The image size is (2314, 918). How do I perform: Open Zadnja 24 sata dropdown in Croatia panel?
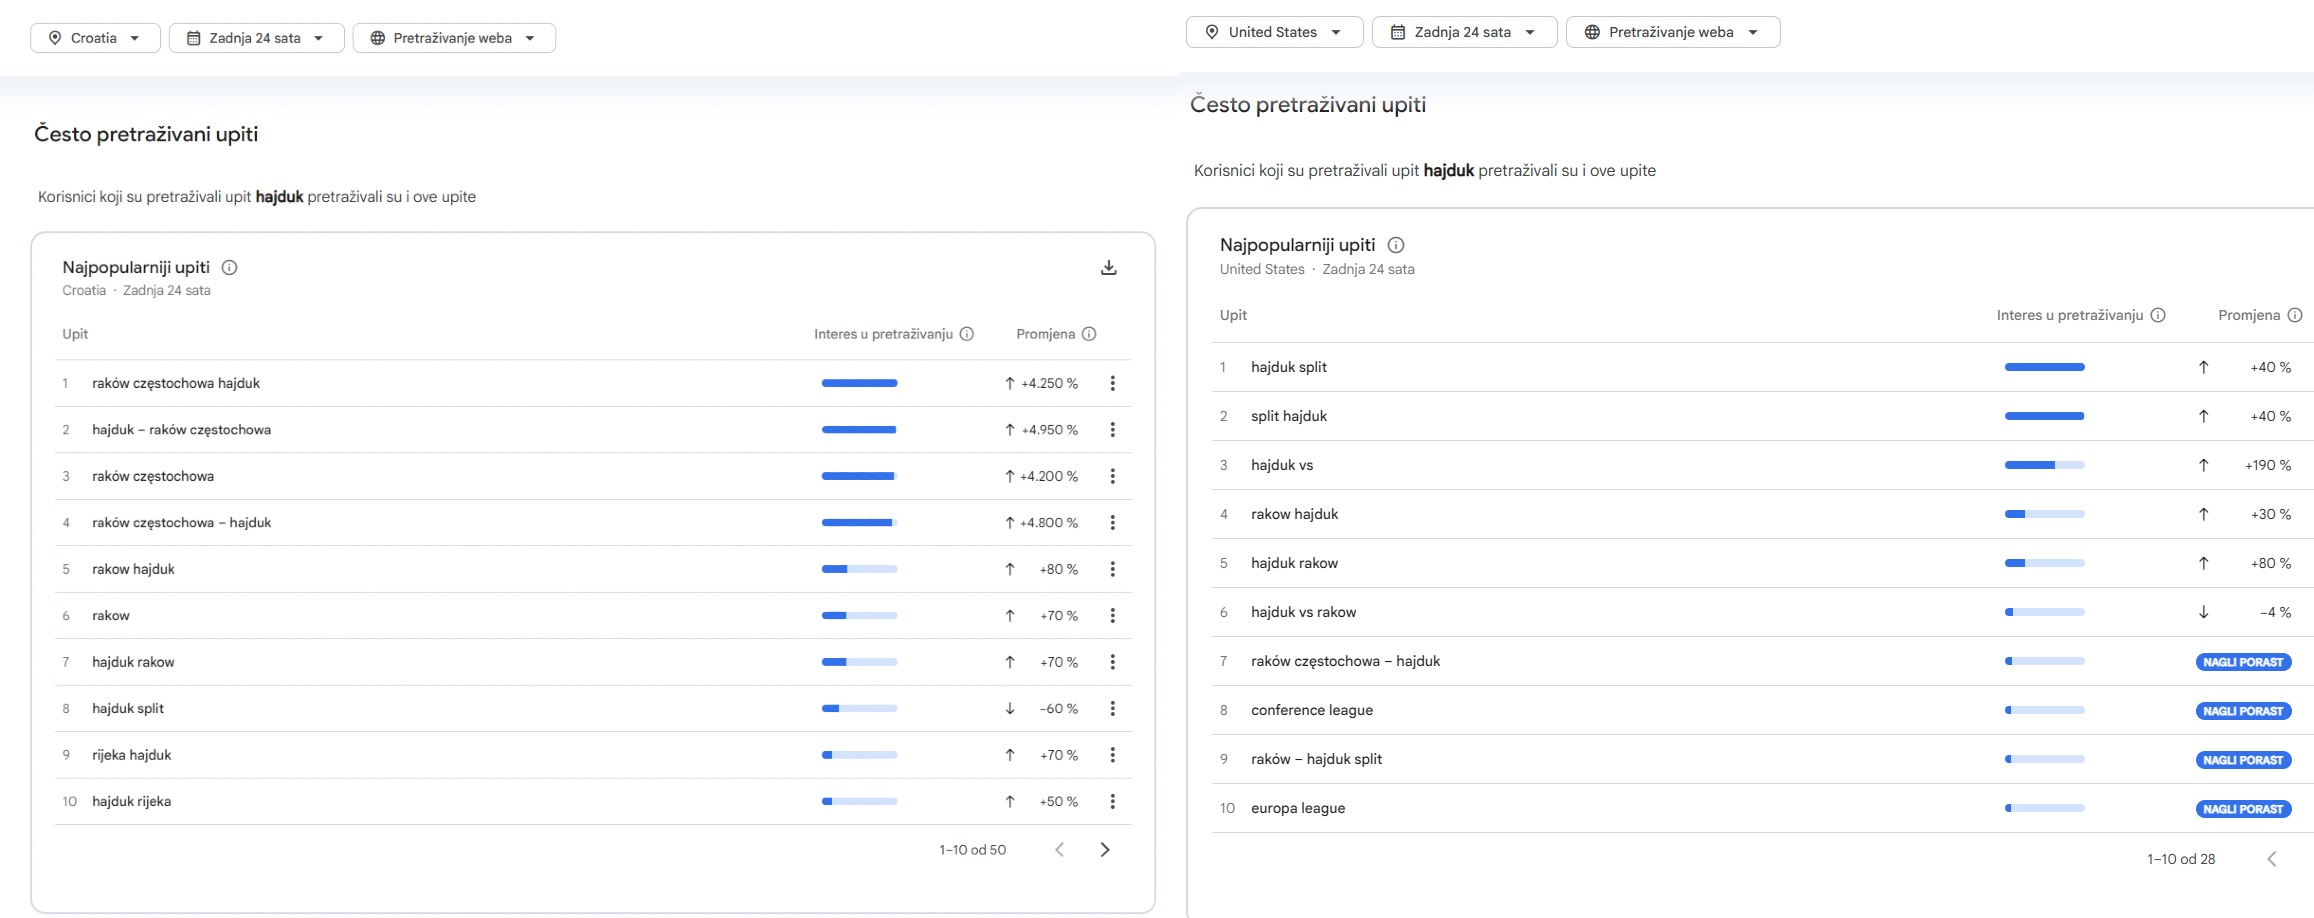[x=256, y=38]
